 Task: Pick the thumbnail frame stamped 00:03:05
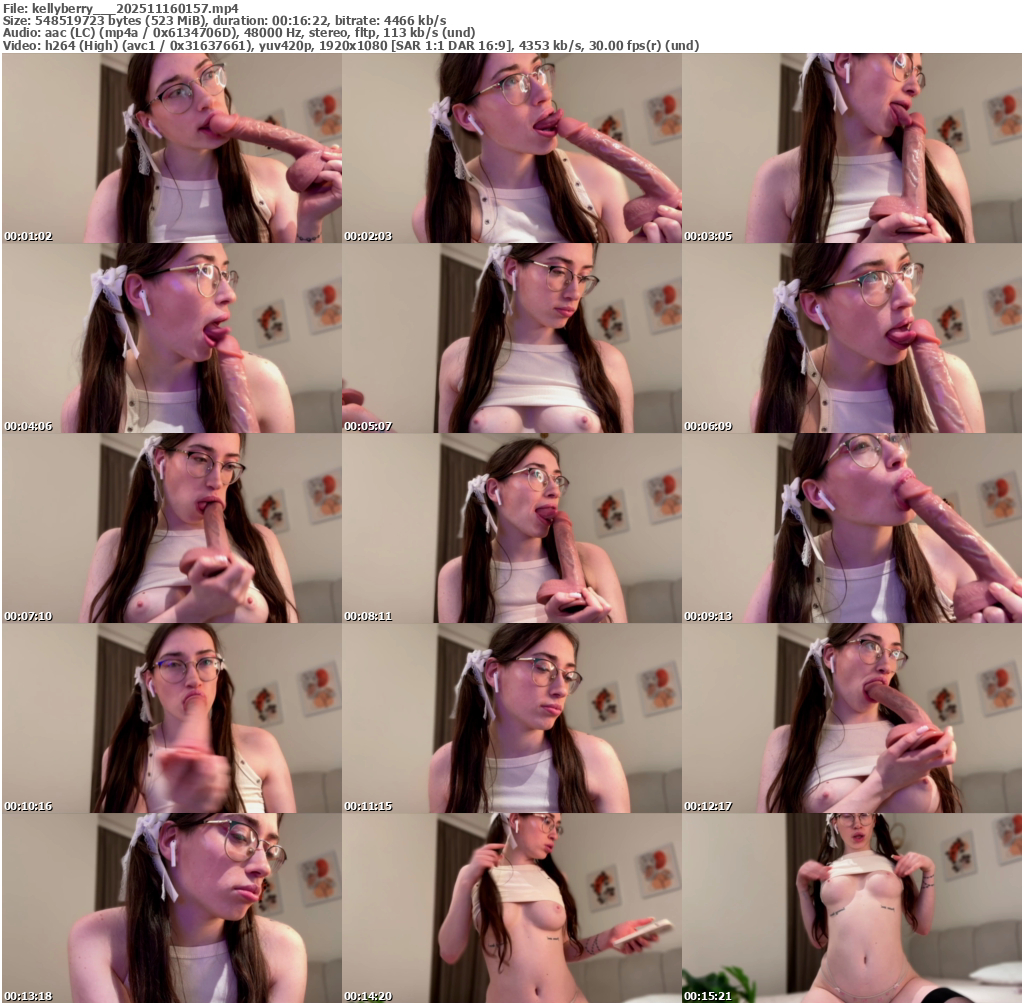[852, 148]
